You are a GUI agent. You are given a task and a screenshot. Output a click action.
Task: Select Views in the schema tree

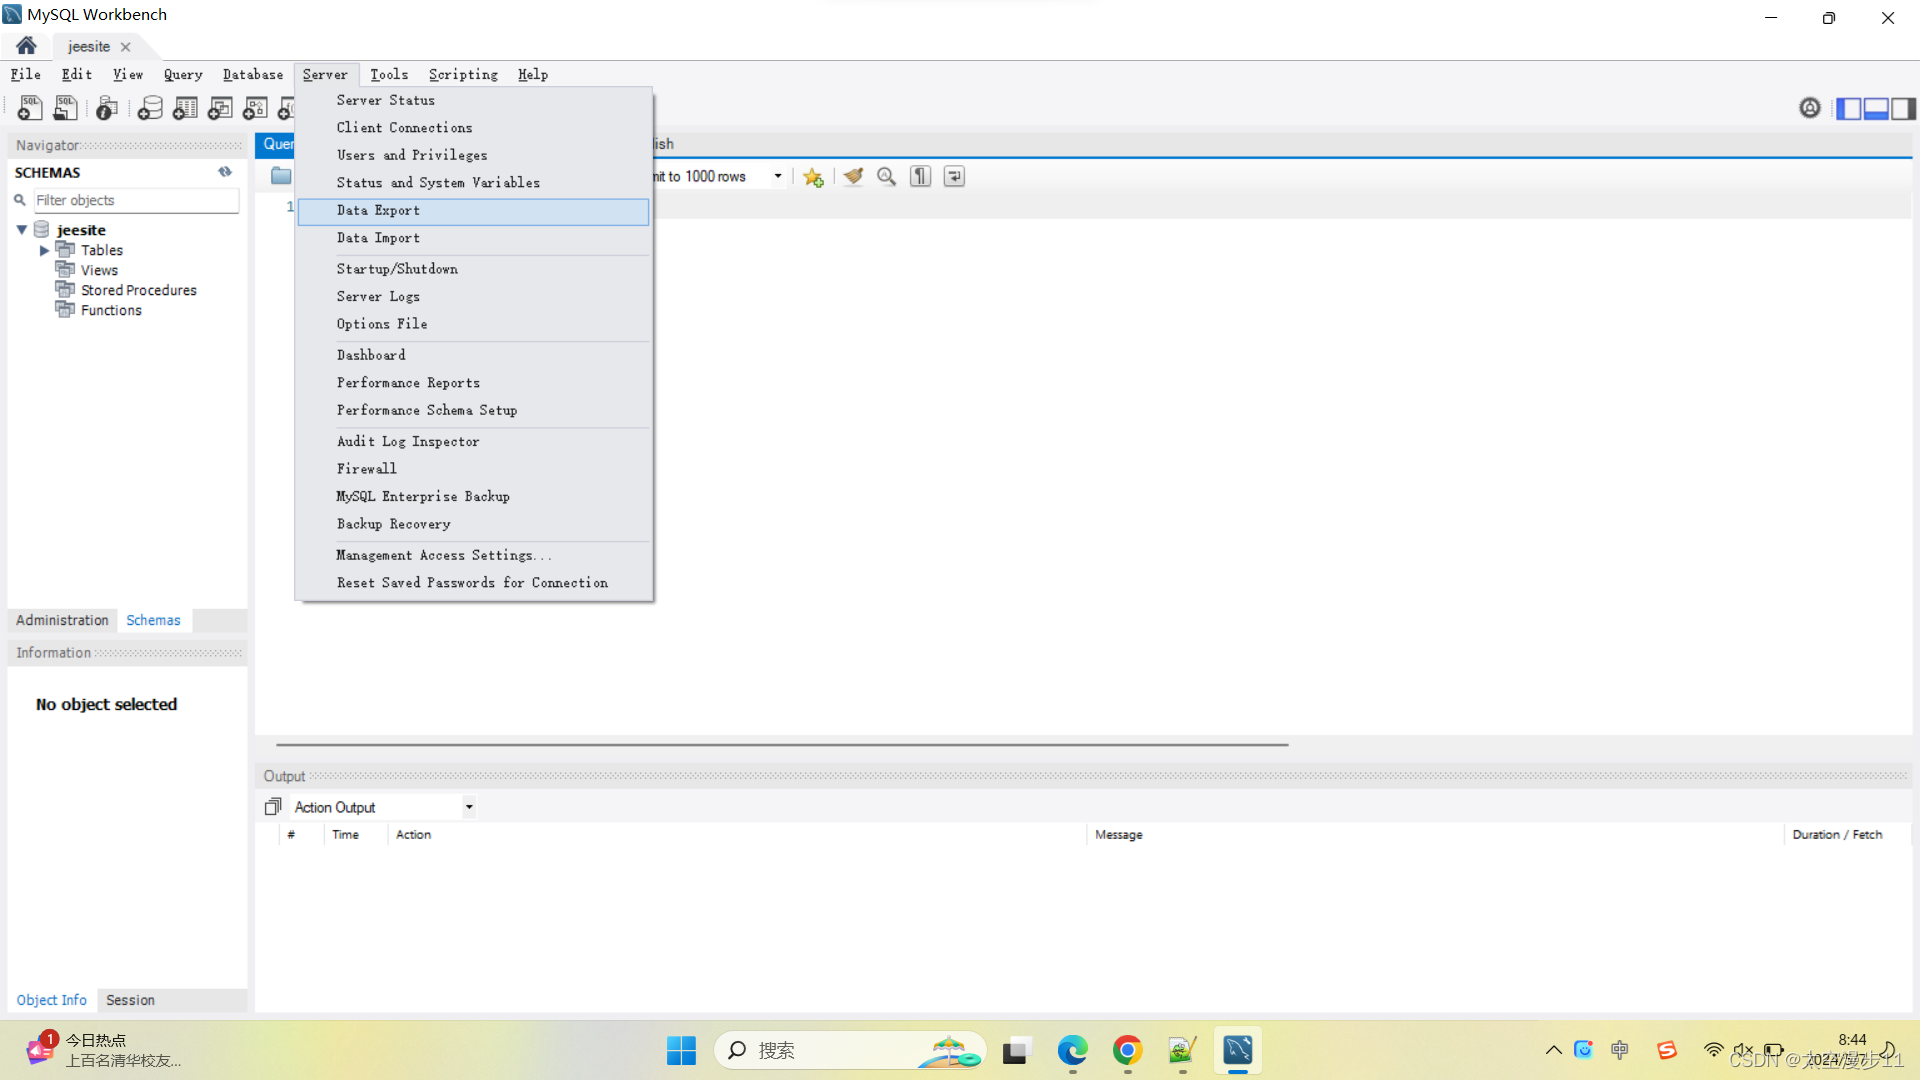99,270
